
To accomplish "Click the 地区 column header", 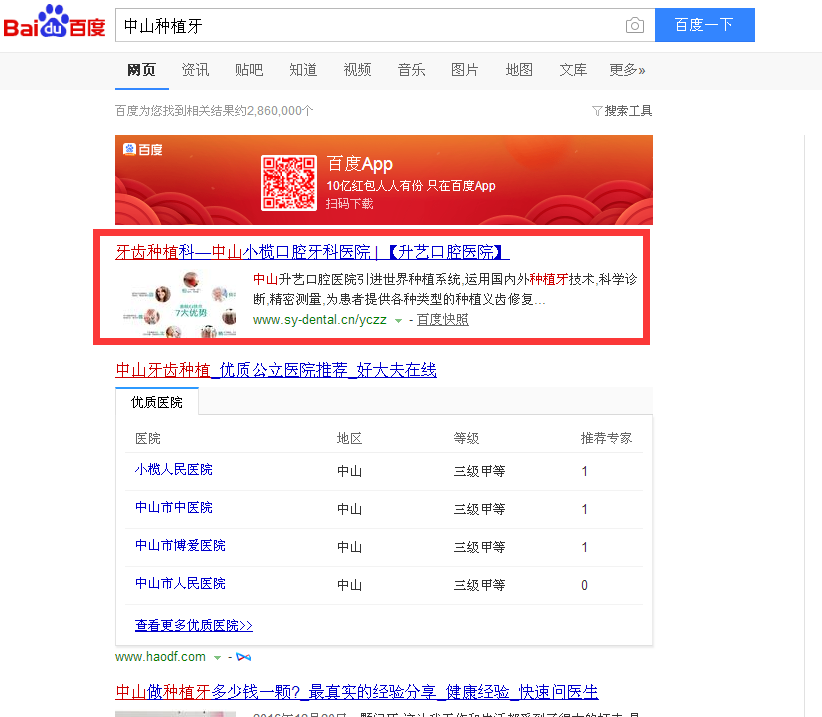I will (x=349, y=438).
